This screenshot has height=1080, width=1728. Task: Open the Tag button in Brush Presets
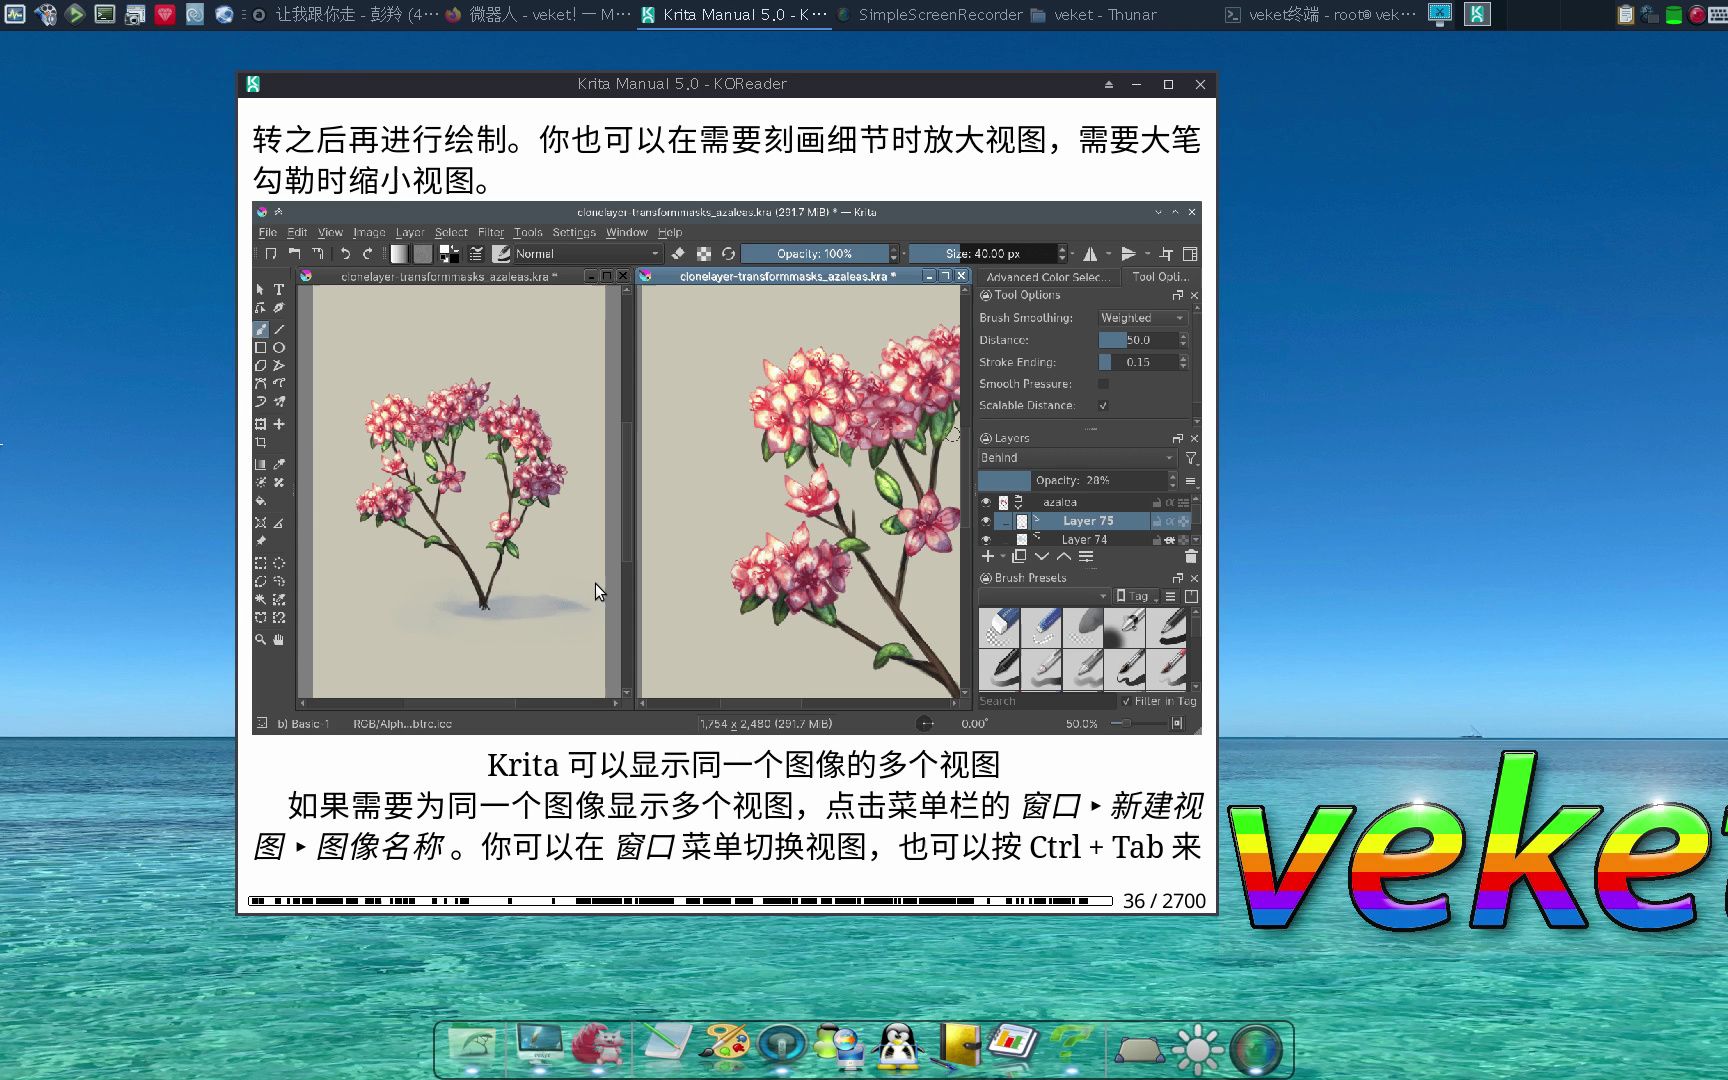(1138, 596)
